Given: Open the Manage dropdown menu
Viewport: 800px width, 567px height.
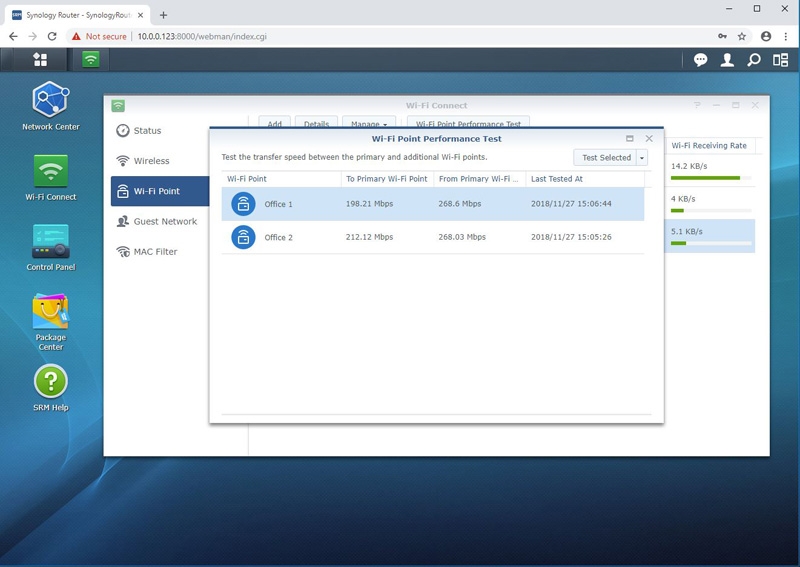Looking at the screenshot, I should pos(367,124).
